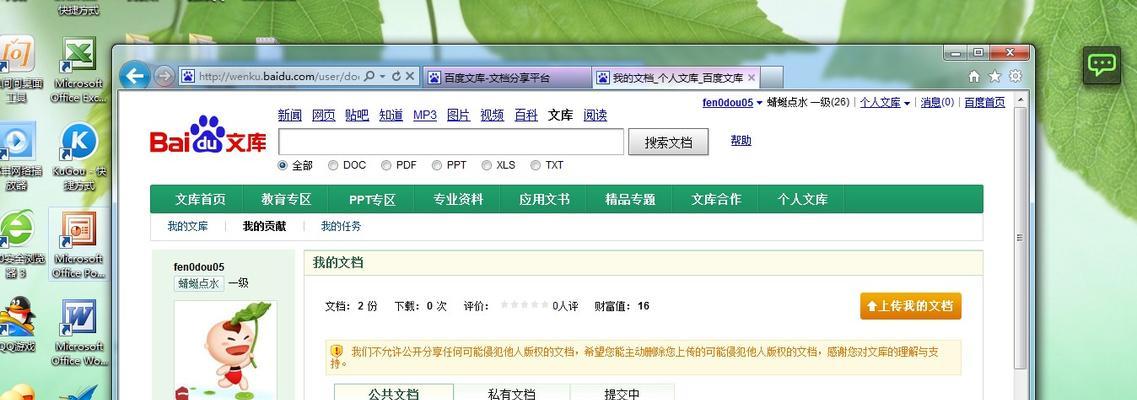Screen dimensions: 1137x400
Task: Switch to the 我的贡献 sub-tab
Action: (265, 226)
